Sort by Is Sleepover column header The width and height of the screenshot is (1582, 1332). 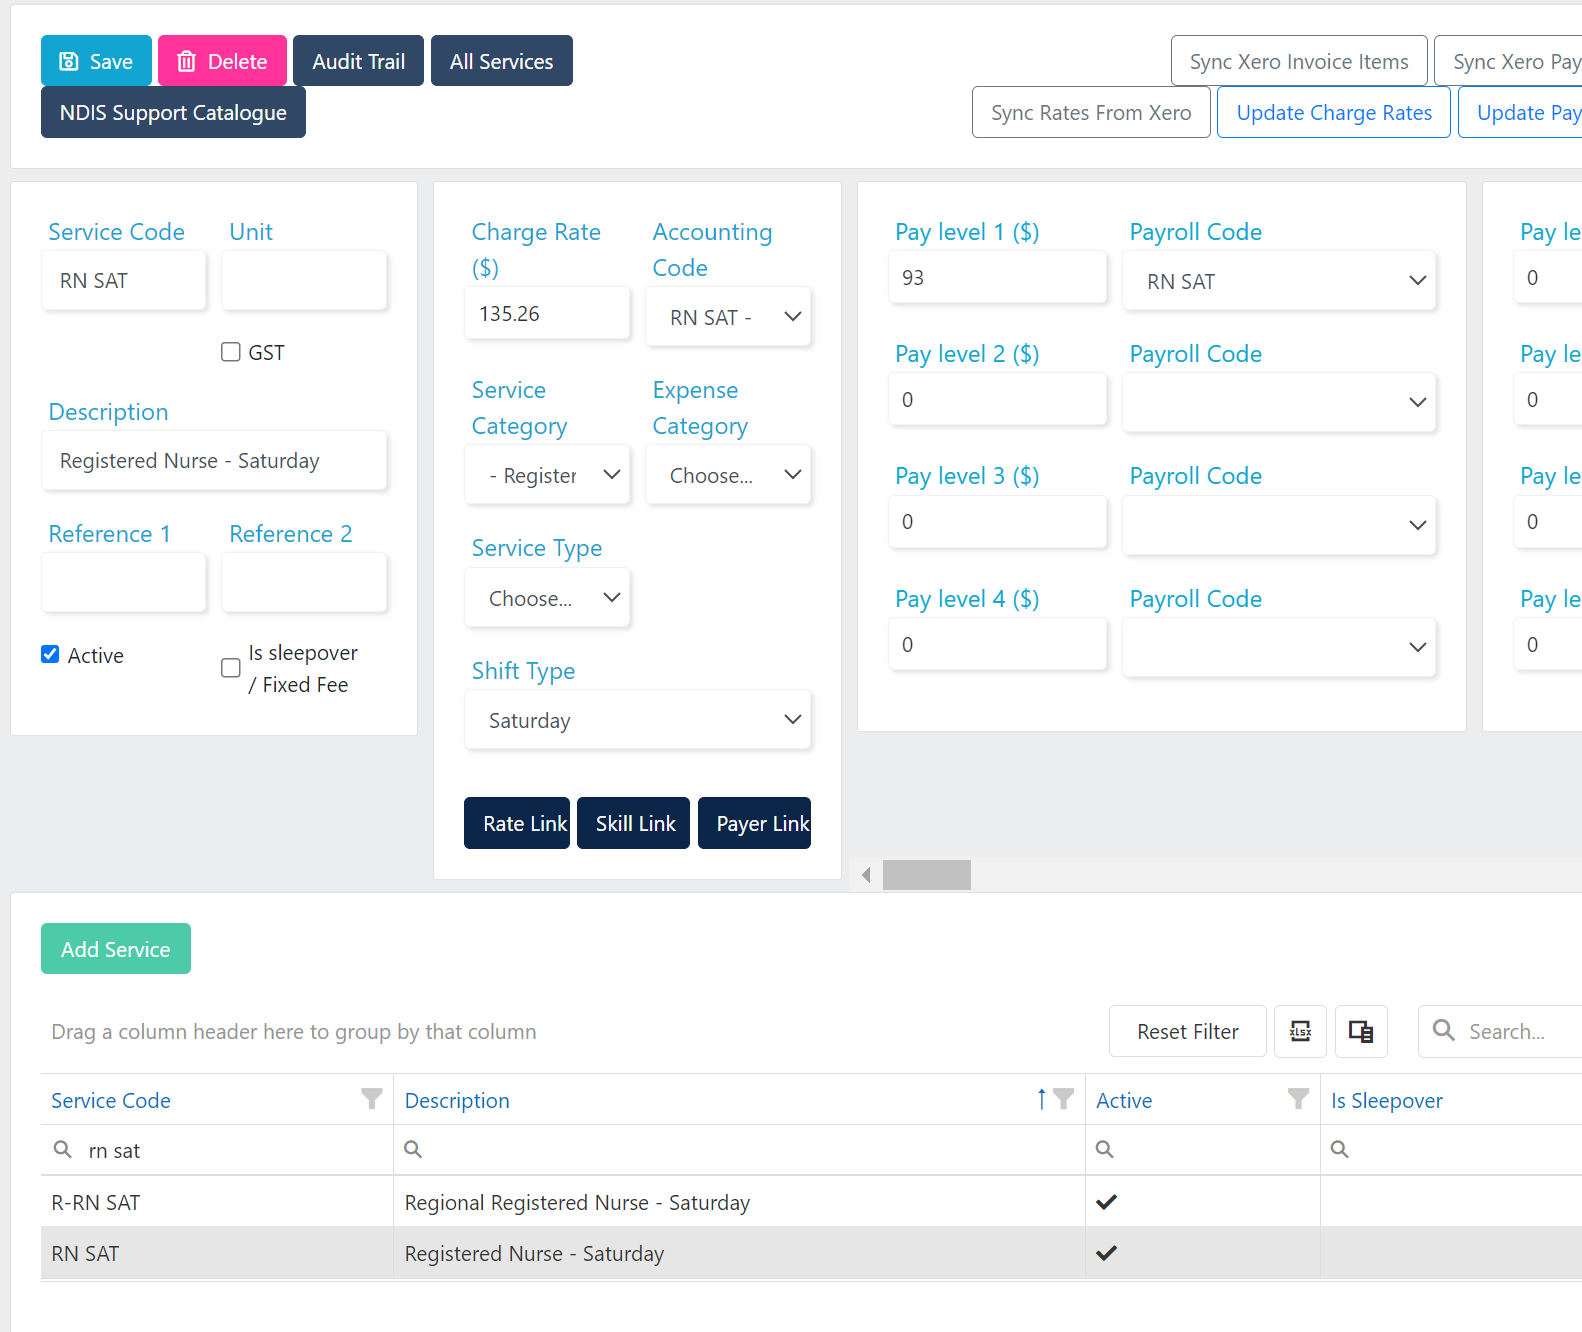(1387, 1100)
